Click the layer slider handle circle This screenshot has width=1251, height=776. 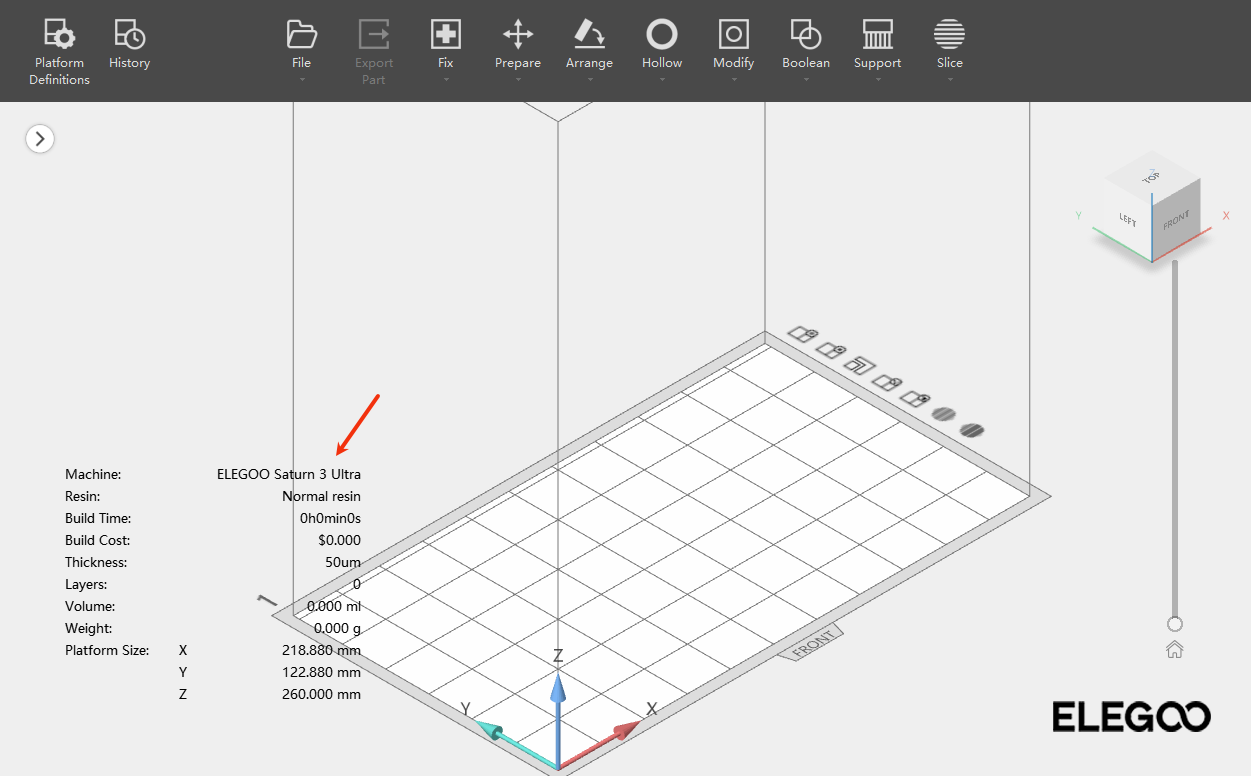[1175, 624]
